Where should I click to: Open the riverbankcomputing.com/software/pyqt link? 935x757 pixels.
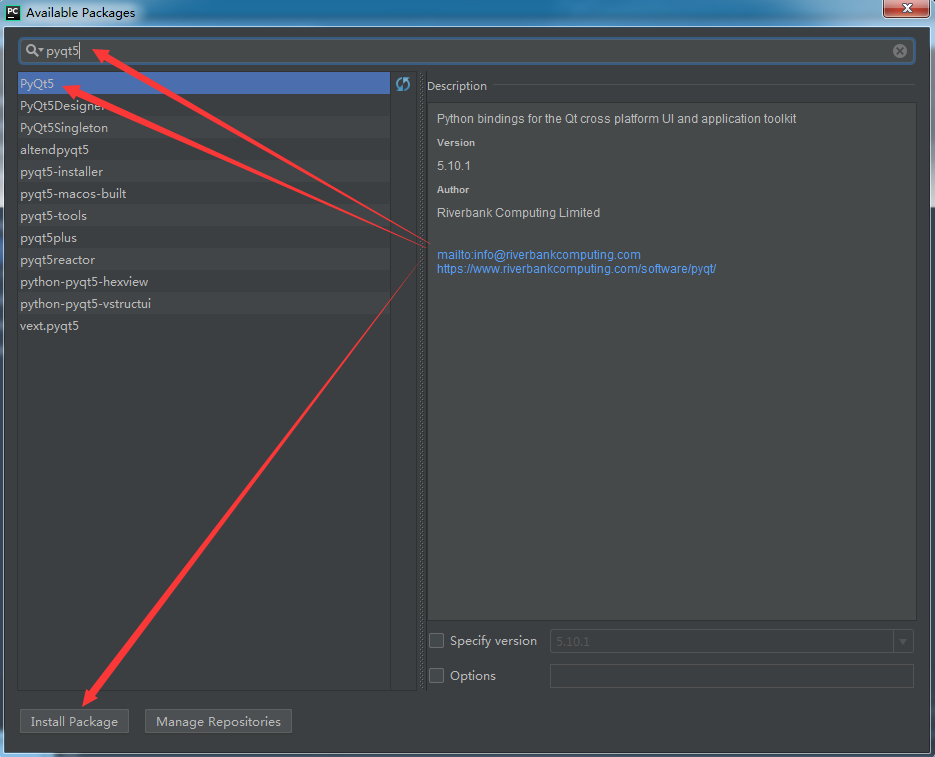(x=576, y=269)
